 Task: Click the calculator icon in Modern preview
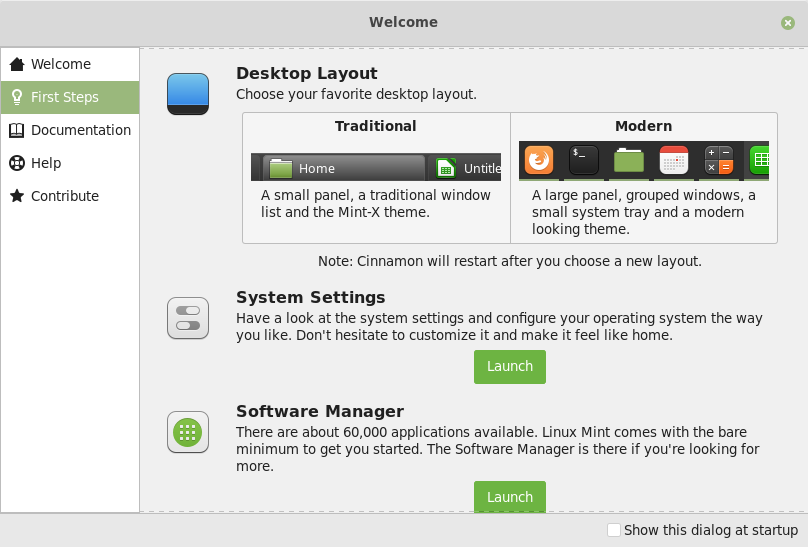coord(719,160)
